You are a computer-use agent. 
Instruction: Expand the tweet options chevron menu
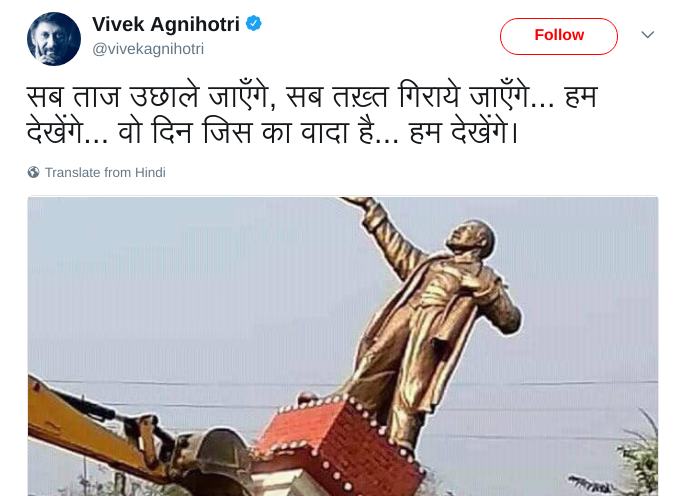647,34
